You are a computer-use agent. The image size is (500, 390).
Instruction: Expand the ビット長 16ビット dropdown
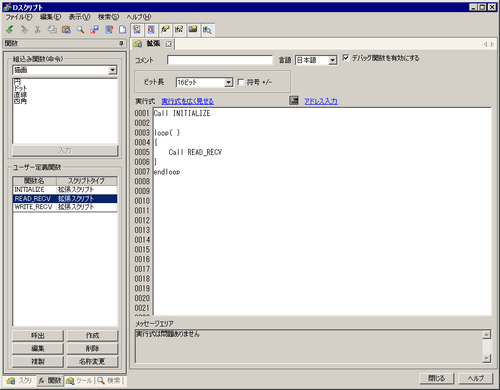(228, 82)
